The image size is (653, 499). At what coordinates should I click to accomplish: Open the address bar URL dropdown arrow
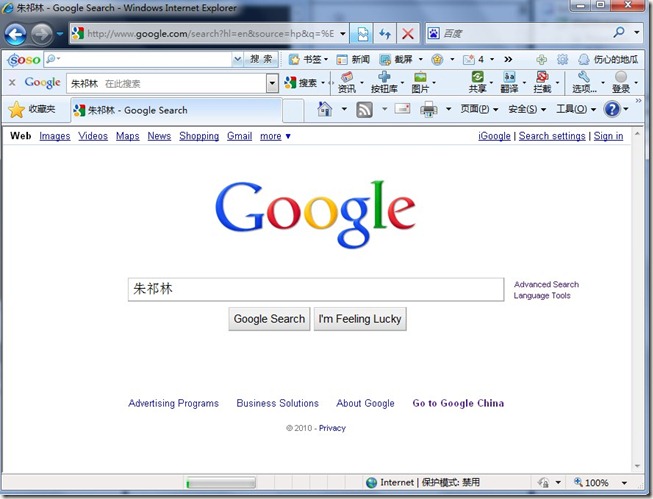343,34
